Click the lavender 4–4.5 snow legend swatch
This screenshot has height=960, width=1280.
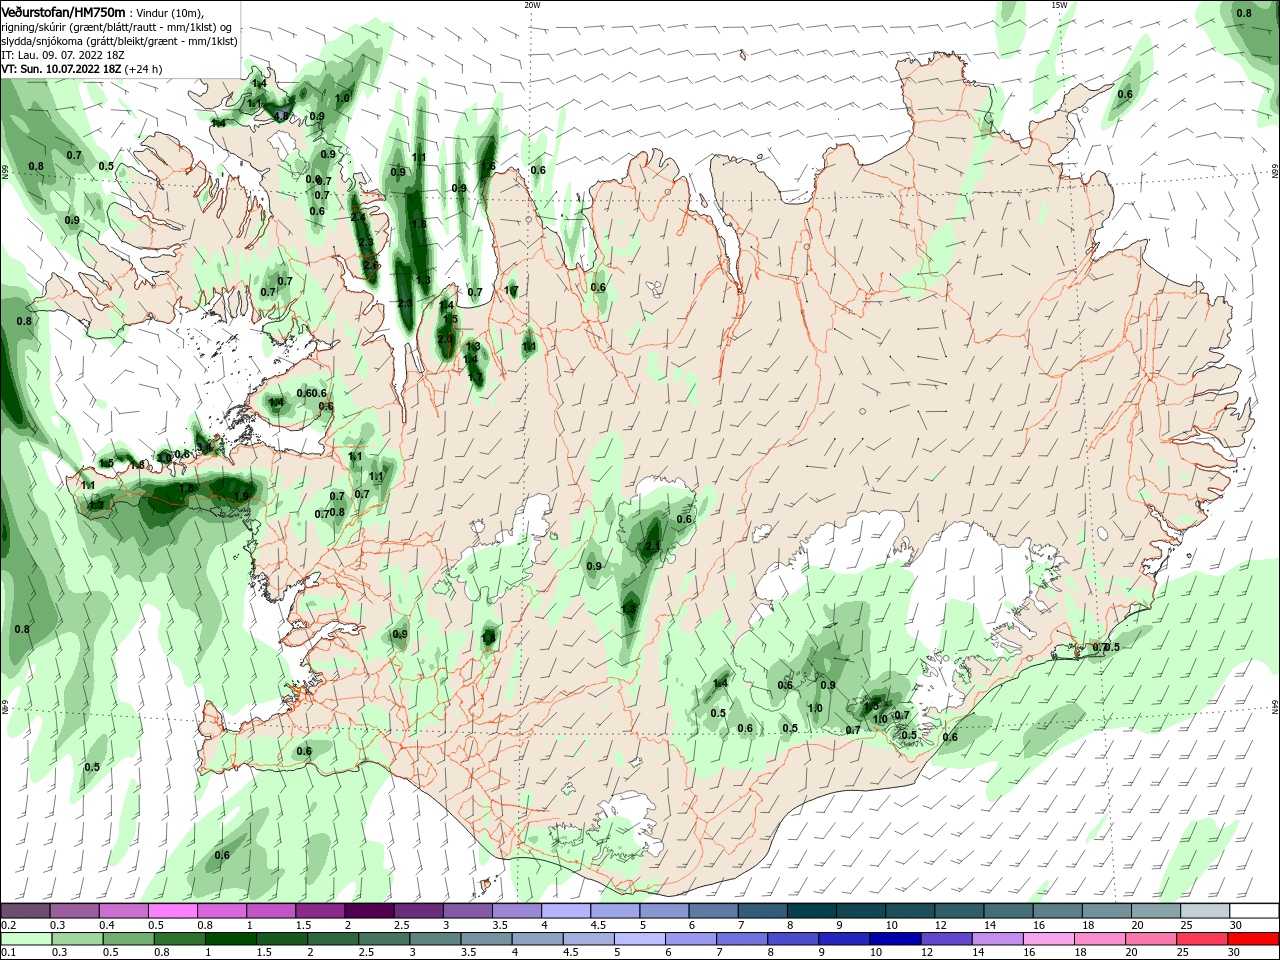[566, 911]
